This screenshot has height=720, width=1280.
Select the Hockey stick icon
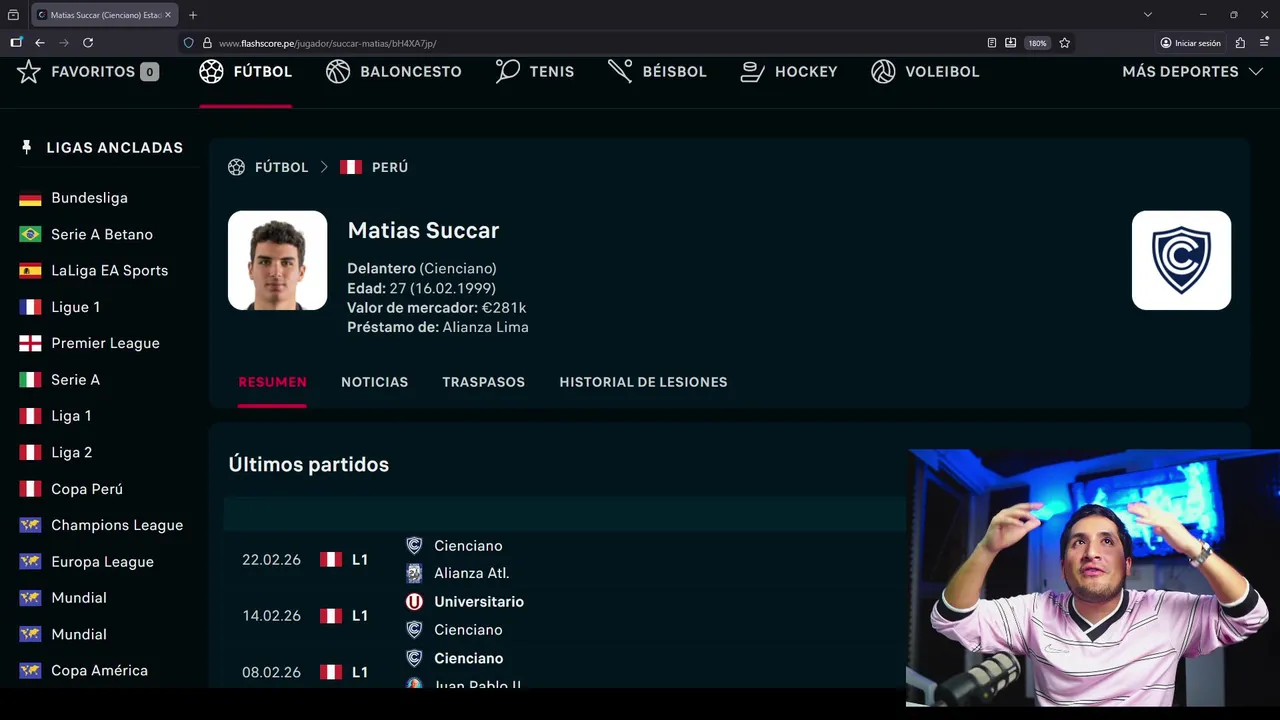click(x=752, y=72)
